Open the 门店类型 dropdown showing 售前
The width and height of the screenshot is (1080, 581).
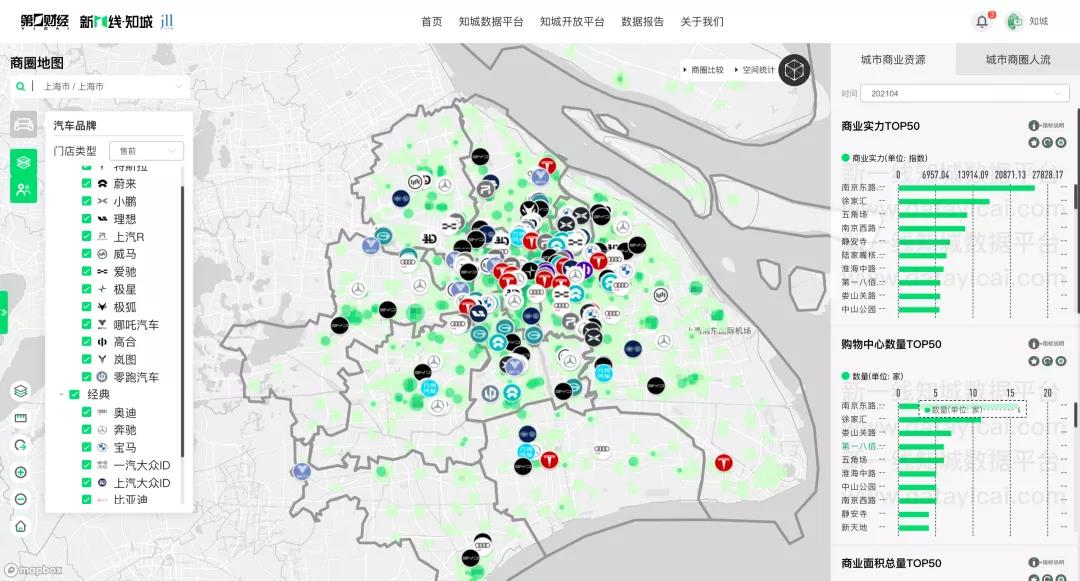tap(146, 151)
